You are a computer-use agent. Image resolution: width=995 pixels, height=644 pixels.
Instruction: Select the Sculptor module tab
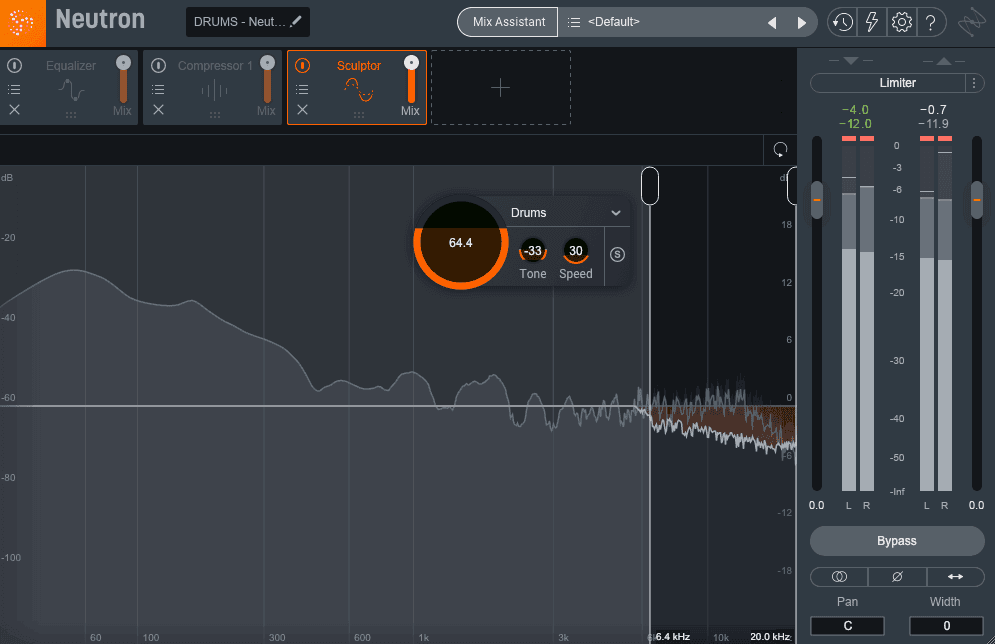click(359, 65)
